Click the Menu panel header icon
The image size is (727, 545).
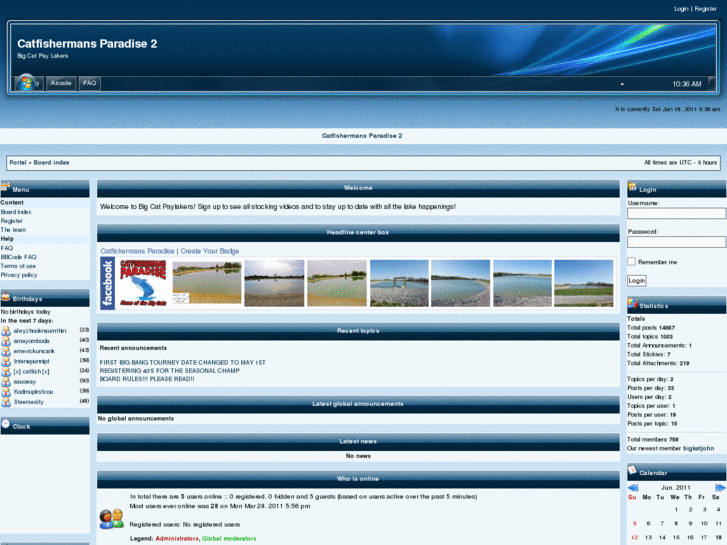click(6, 187)
